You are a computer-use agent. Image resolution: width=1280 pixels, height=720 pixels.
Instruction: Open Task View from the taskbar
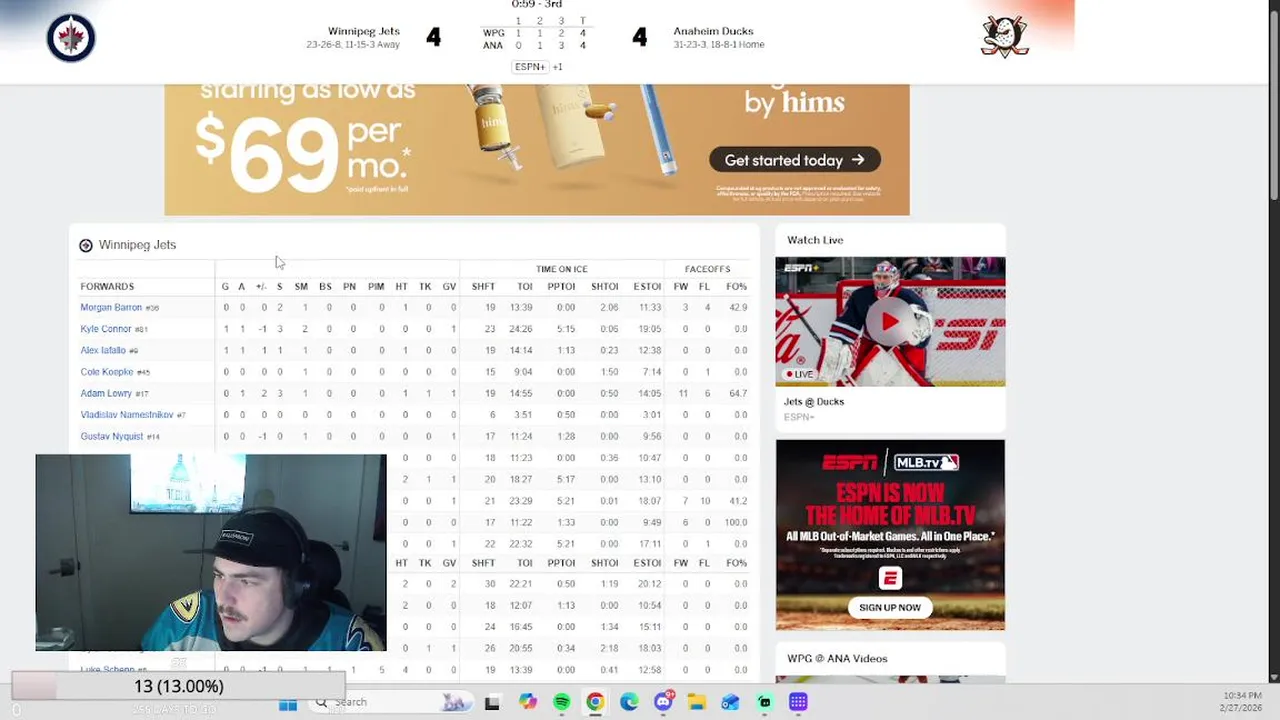[x=492, y=703]
